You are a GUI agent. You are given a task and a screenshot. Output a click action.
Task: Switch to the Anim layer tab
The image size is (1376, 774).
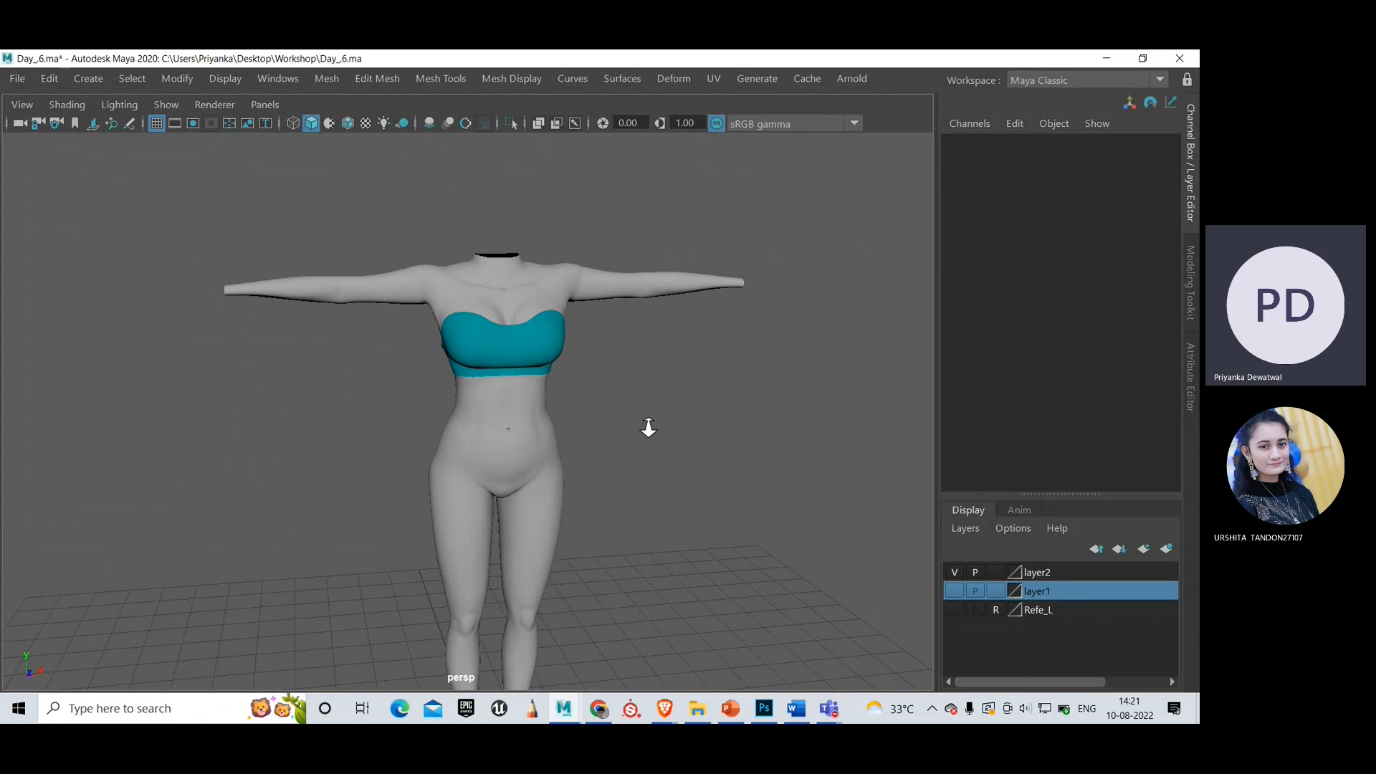pos(1019,510)
